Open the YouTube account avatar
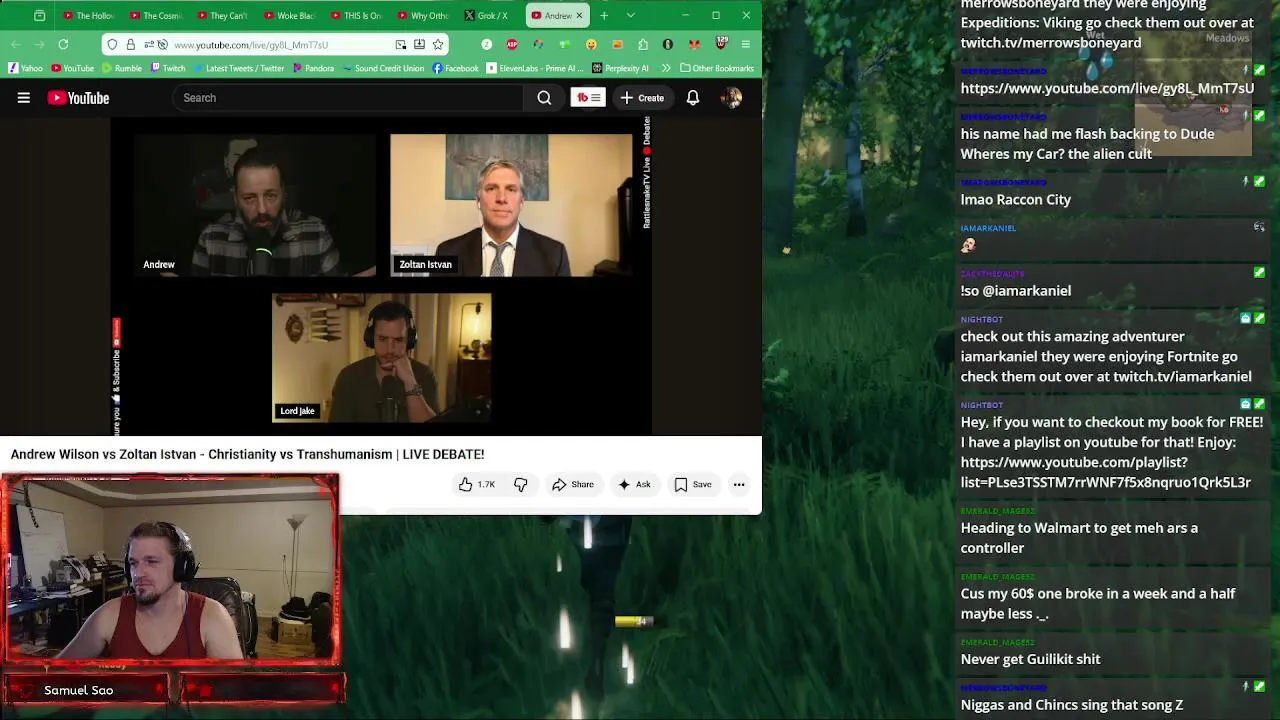1280x720 pixels. 732,98
